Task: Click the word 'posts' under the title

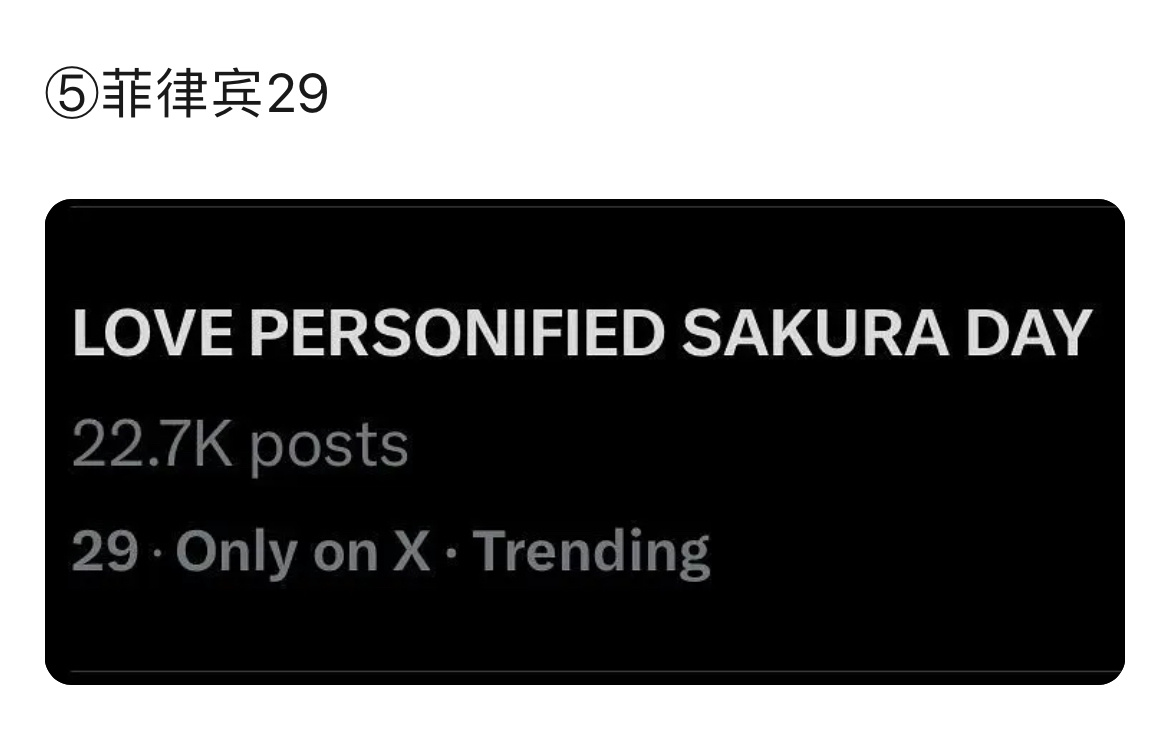Action: pos(329,448)
